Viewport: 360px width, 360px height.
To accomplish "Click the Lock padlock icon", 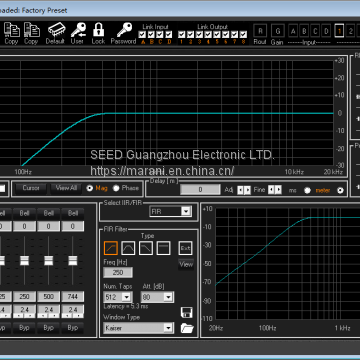I will pos(98,30).
